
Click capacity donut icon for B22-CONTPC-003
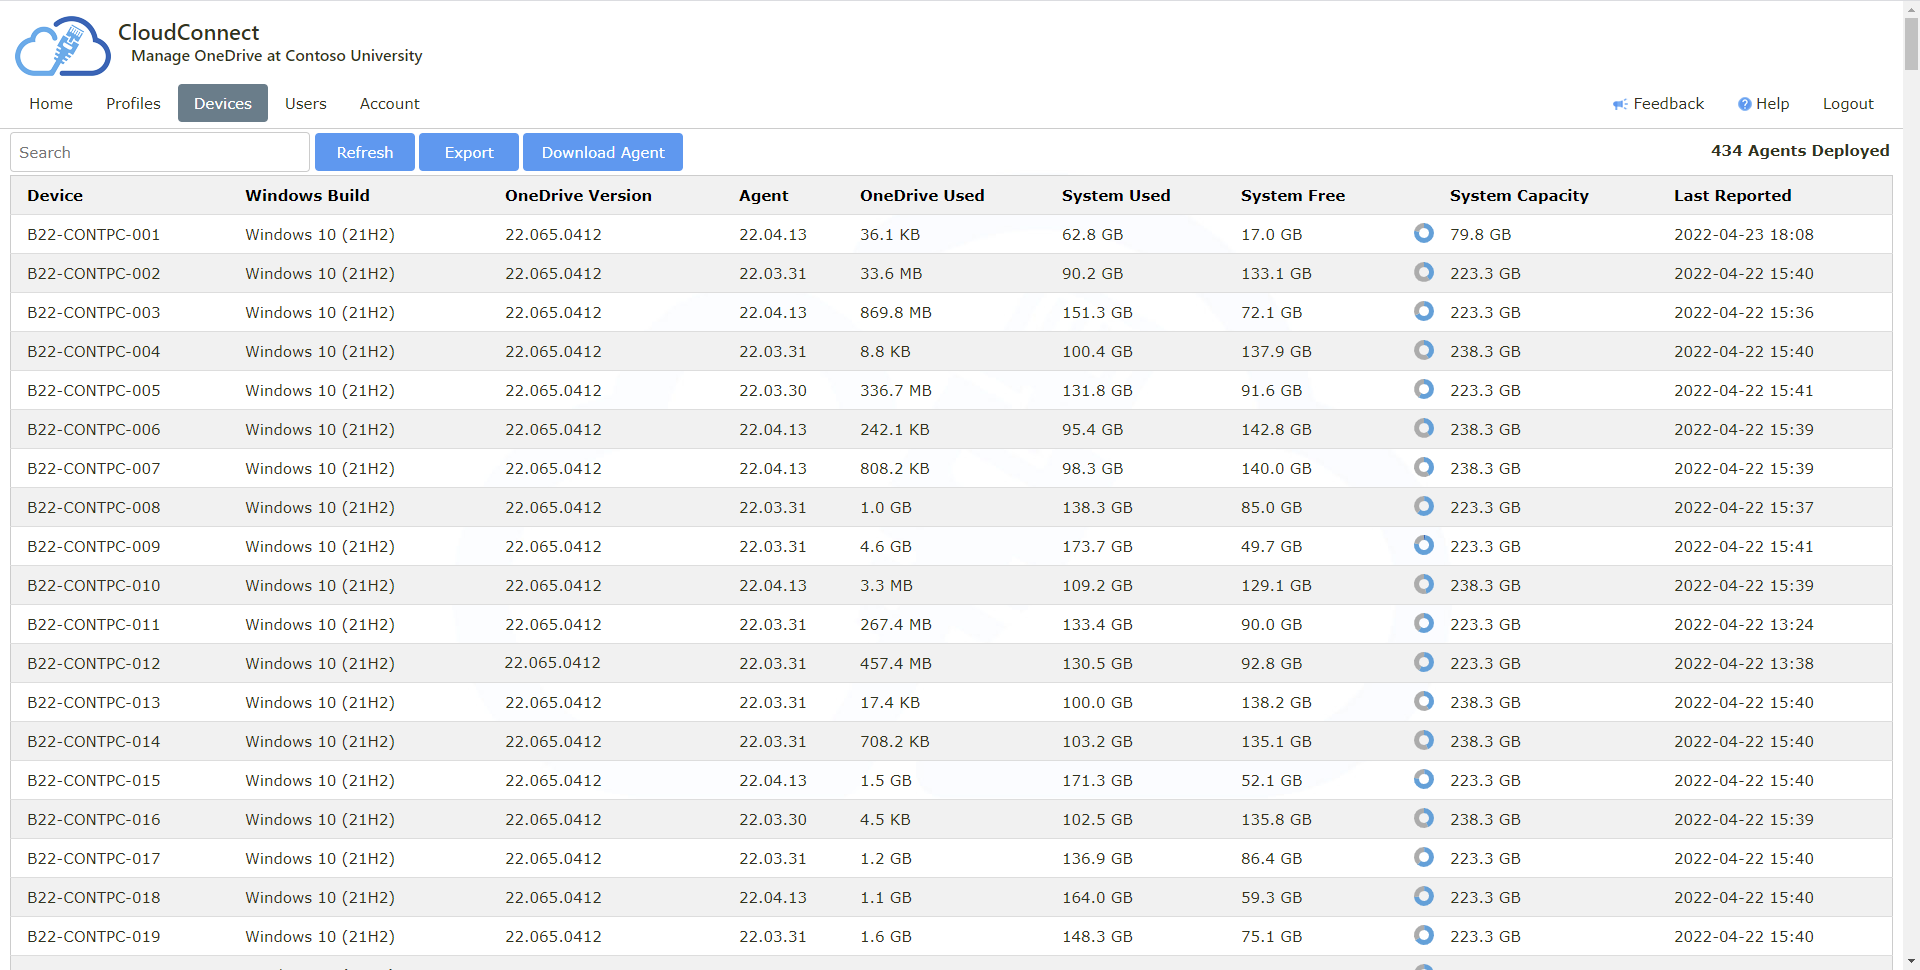tap(1424, 311)
